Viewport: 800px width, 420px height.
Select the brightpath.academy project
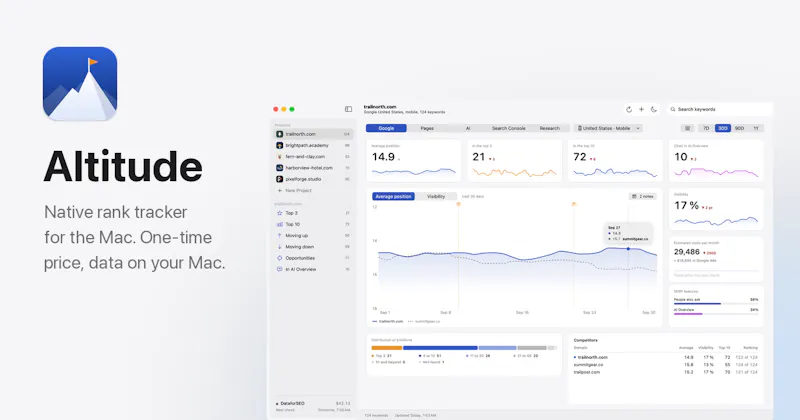(313, 145)
